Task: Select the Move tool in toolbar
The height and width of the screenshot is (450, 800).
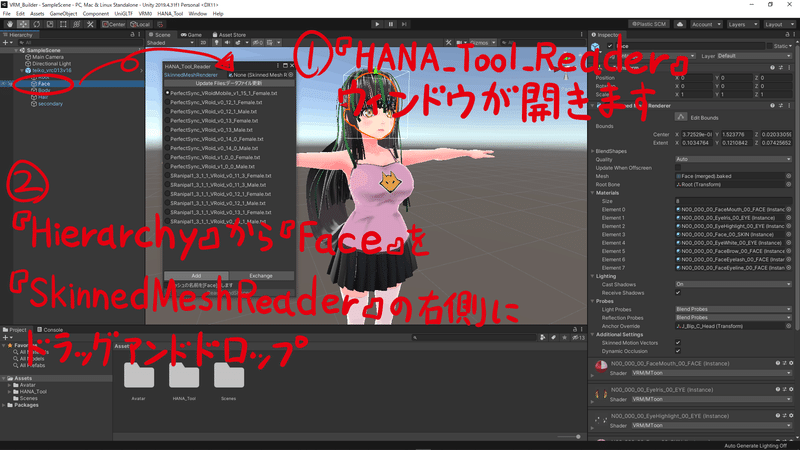Action: (x=23, y=24)
